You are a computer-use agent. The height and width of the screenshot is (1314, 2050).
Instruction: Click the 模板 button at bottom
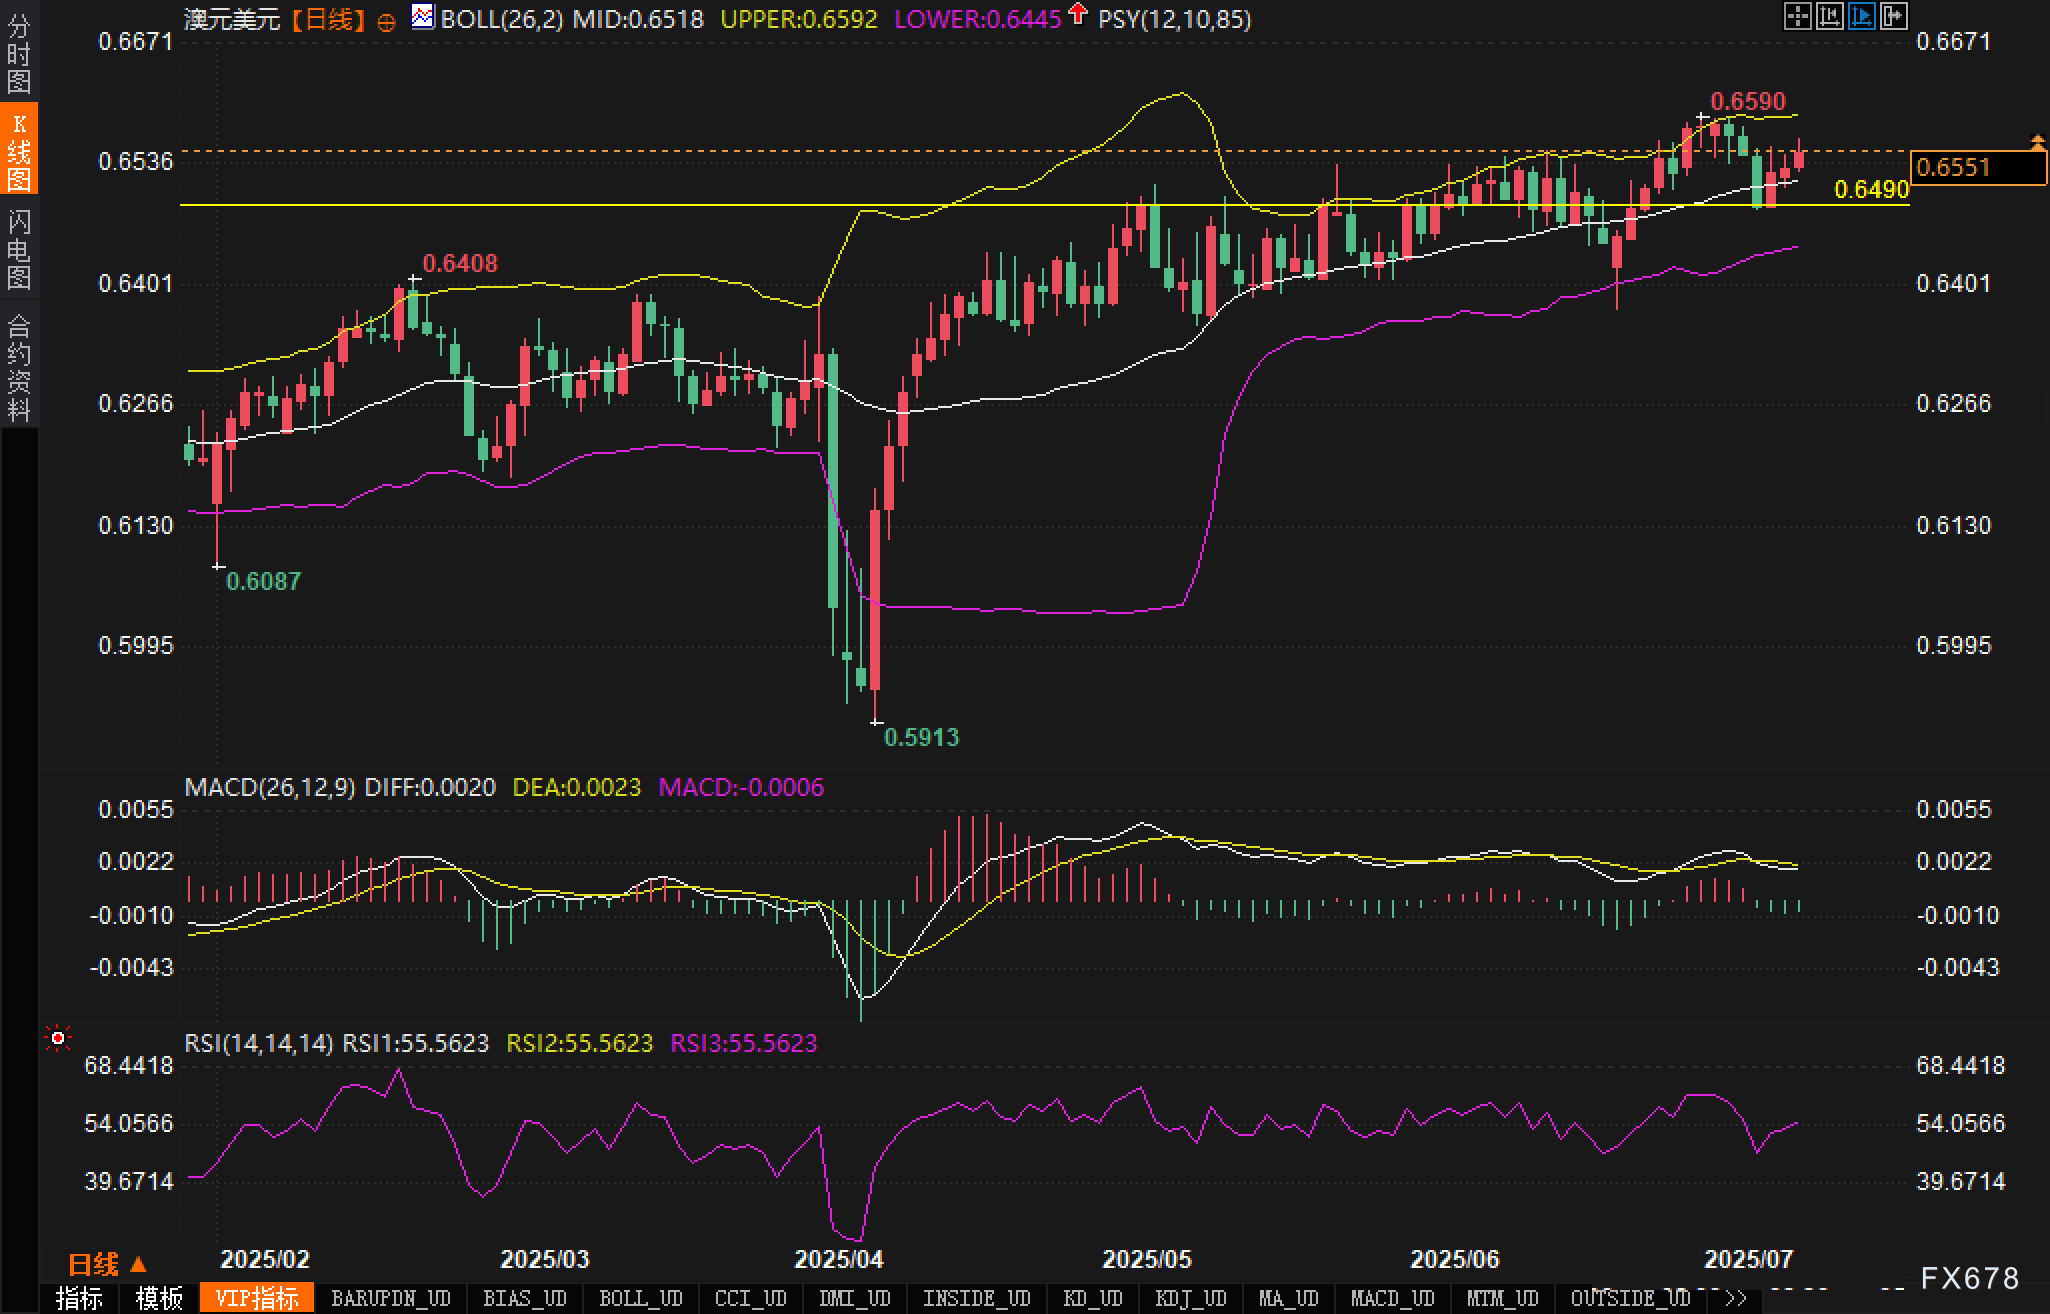click(x=159, y=1298)
